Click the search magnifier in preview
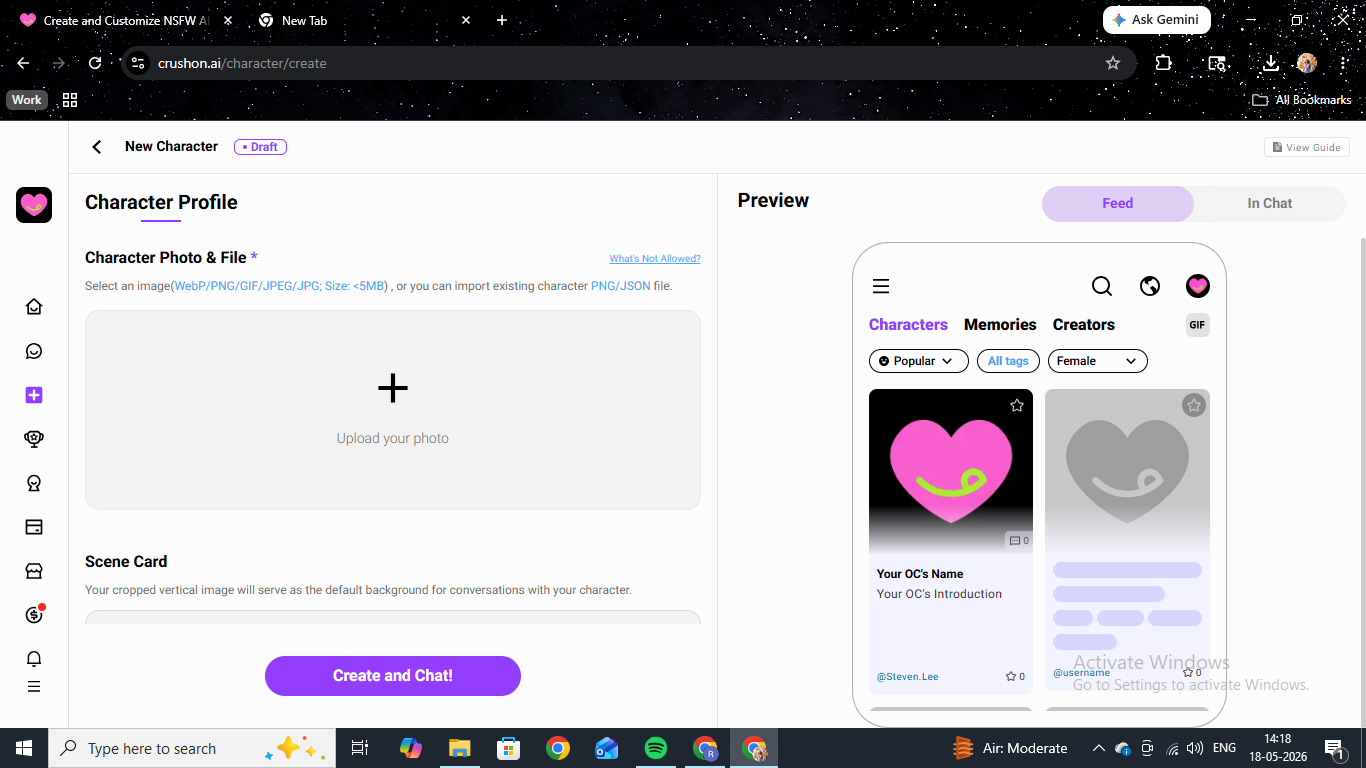The width and height of the screenshot is (1366, 768). pyautogui.click(x=1102, y=287)
